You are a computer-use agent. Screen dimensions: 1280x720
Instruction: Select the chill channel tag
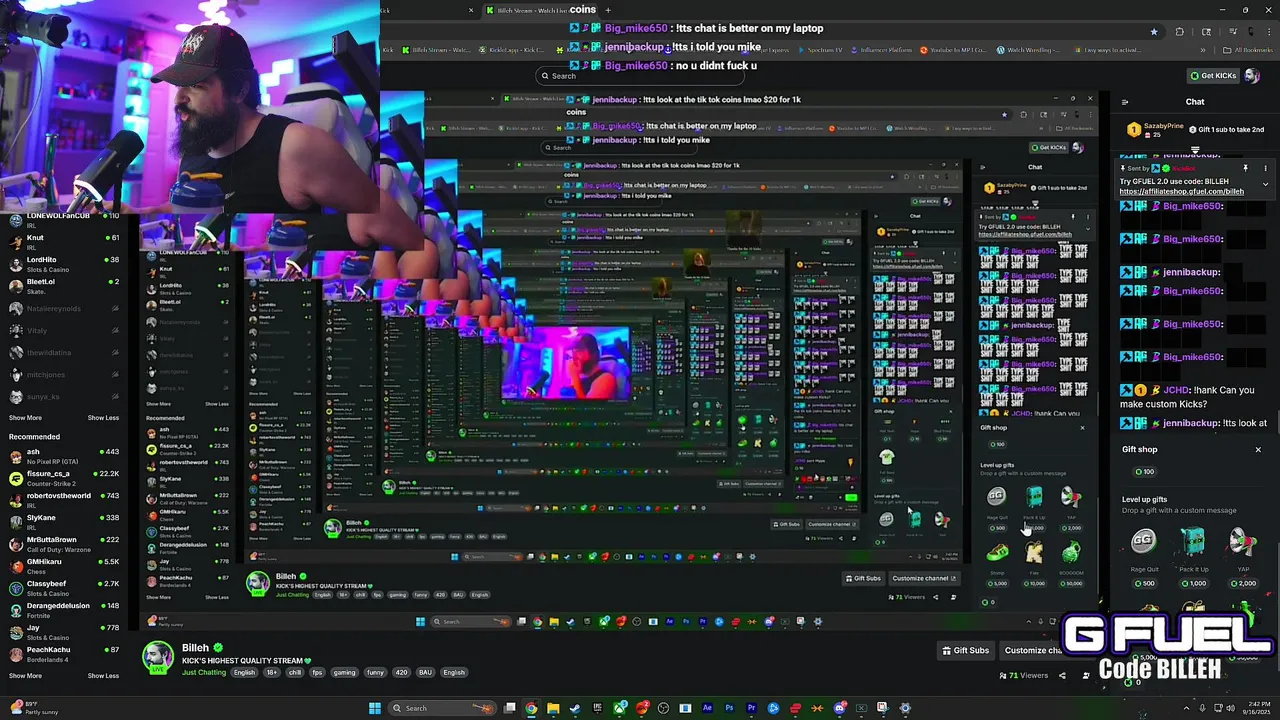coord(295,672)
